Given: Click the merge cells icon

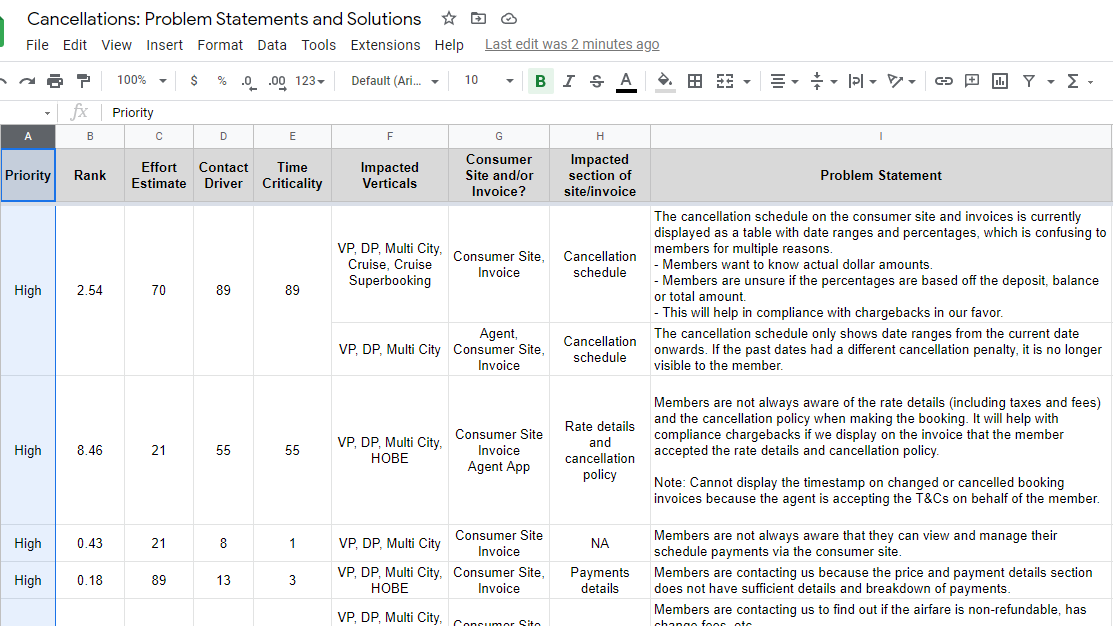Looking at the screenshot, I should pos(725,81).
